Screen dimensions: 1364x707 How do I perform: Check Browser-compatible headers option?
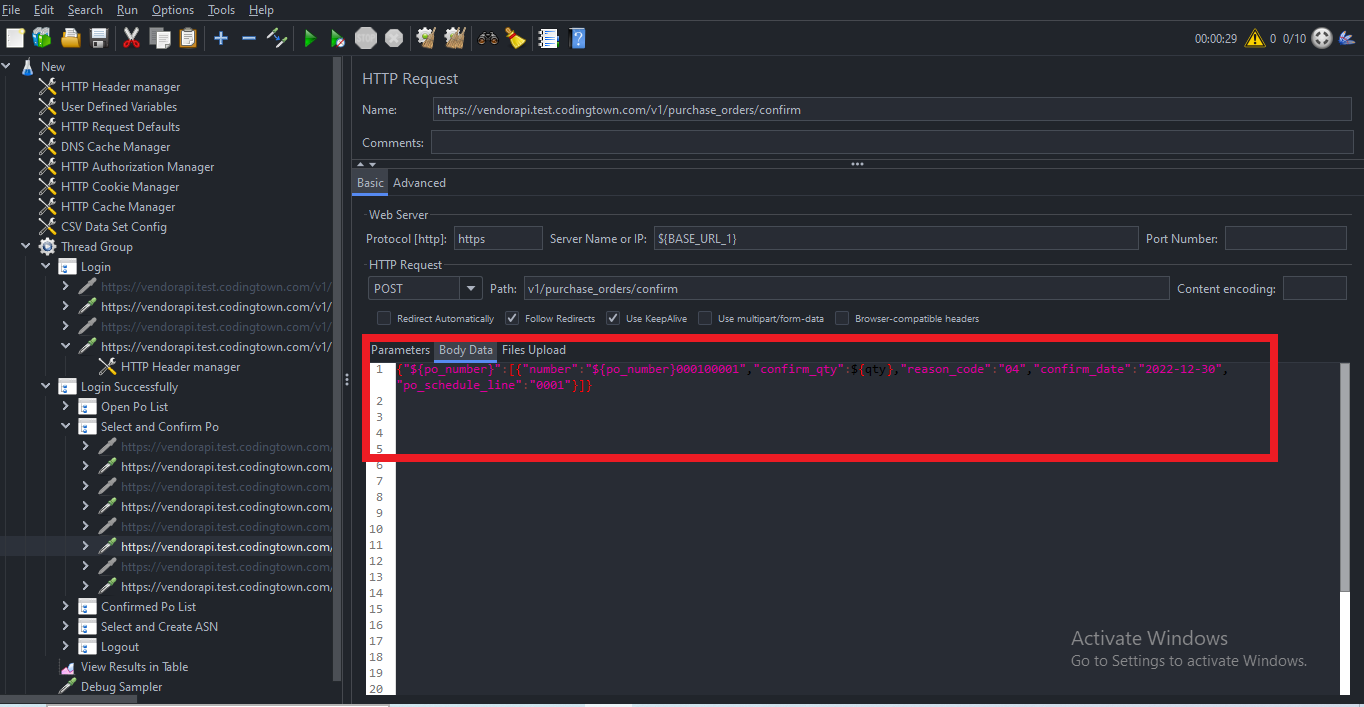pos(842,318)
